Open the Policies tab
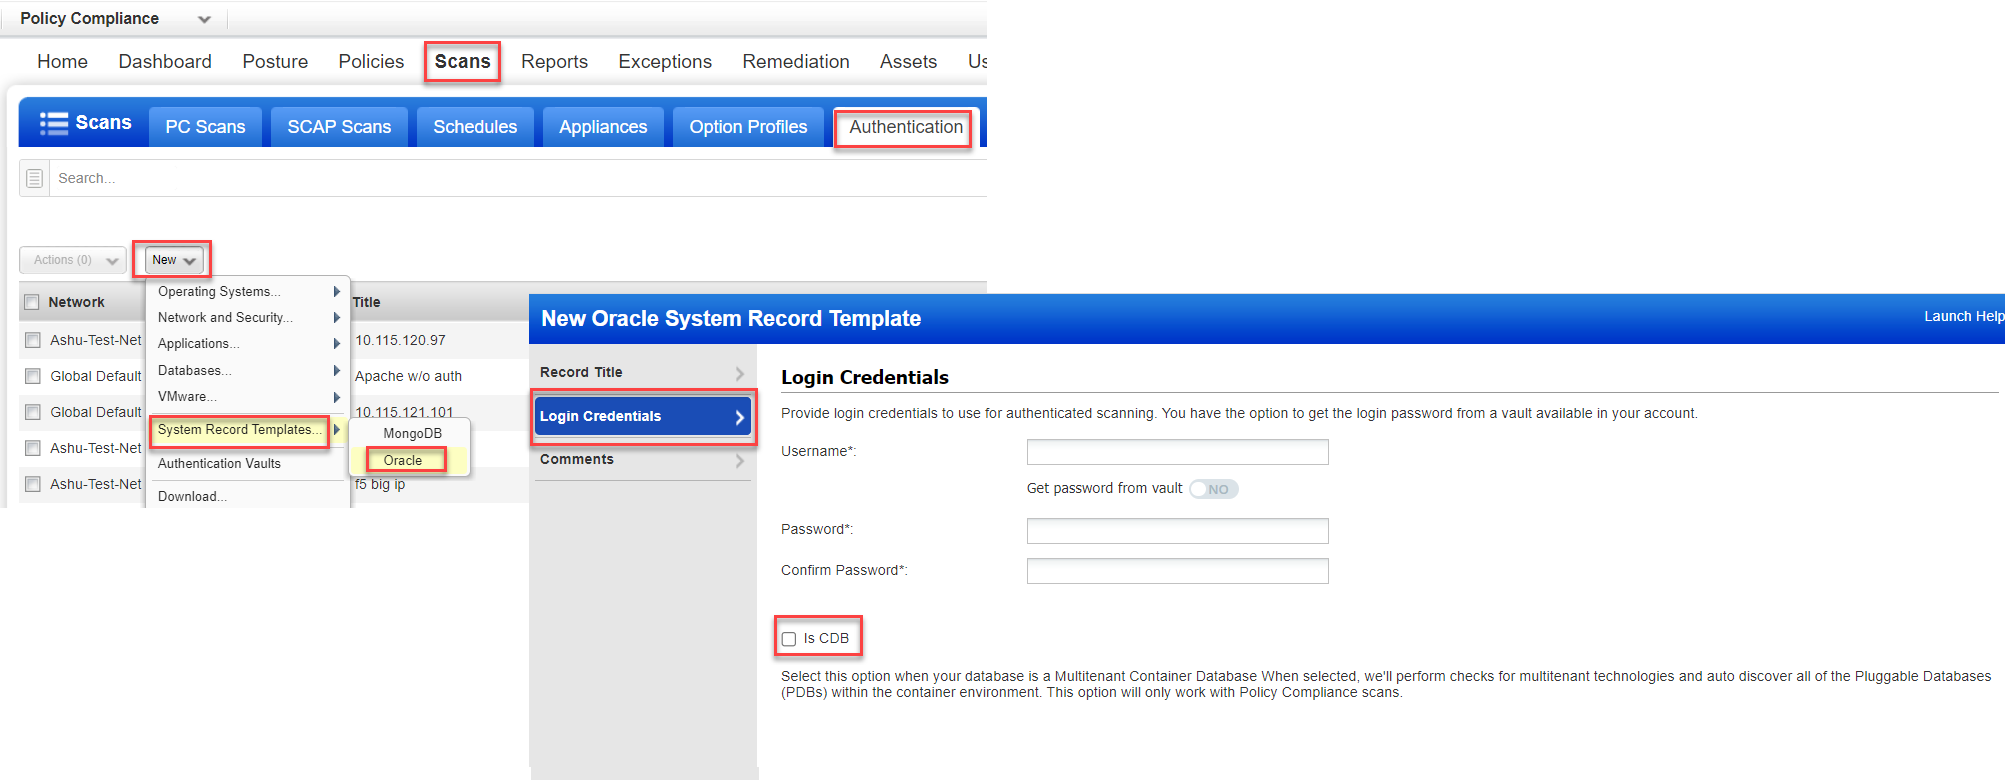Viewport: 2005px width, 780px height. [371, 61]
